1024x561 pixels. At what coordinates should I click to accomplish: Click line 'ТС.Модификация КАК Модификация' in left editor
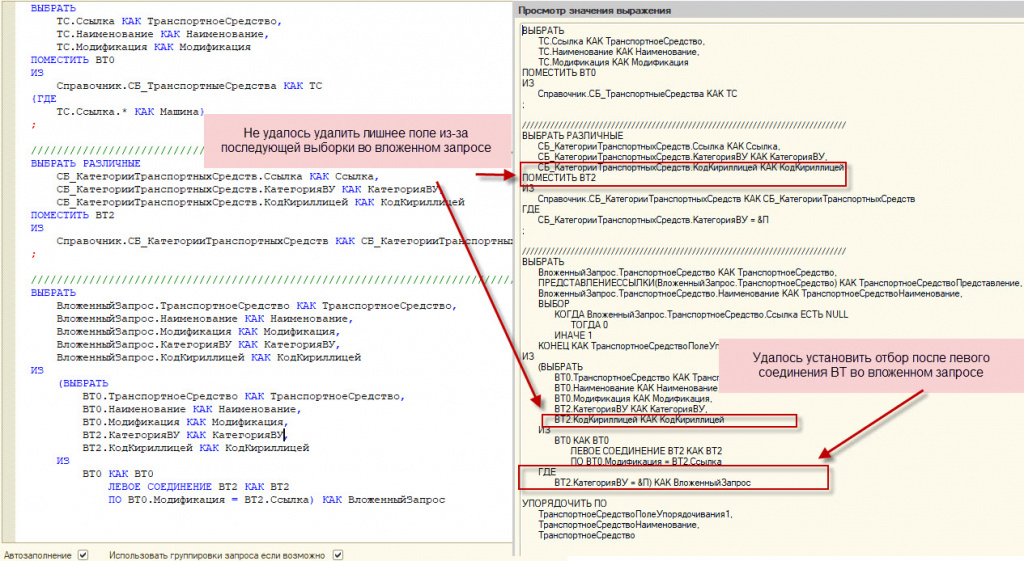[x=153, y=47]
